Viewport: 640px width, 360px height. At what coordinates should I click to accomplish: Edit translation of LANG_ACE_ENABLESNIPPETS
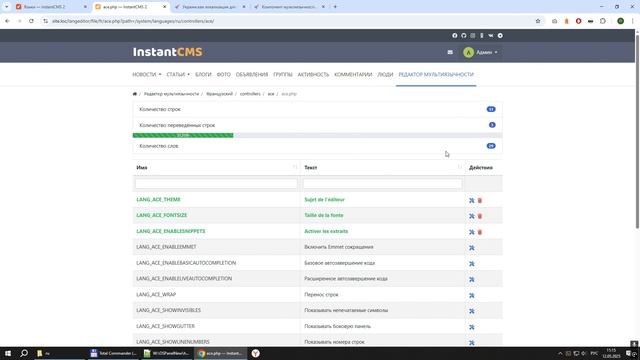[x=471, y=232]
